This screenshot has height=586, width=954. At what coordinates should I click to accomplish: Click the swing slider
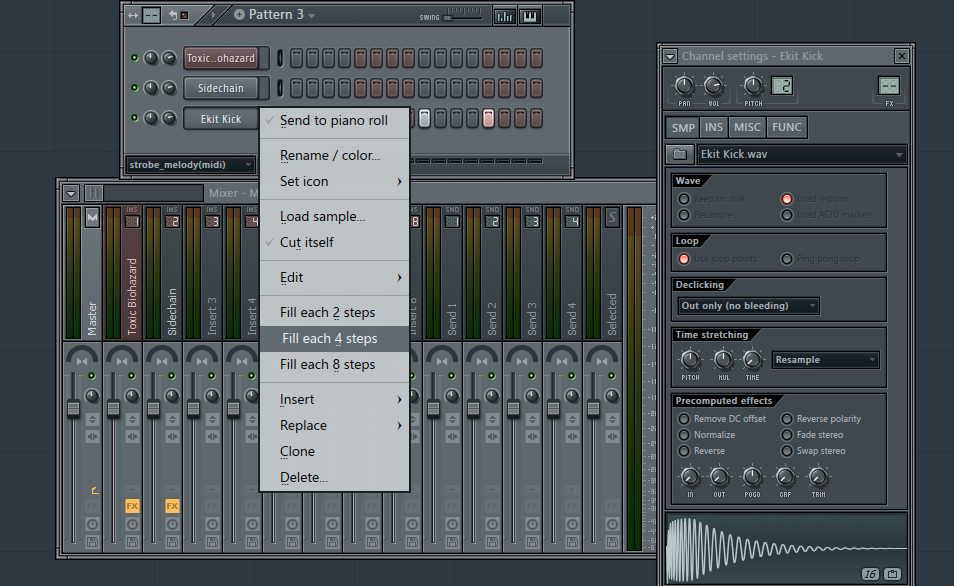click(x=460, y=17)
